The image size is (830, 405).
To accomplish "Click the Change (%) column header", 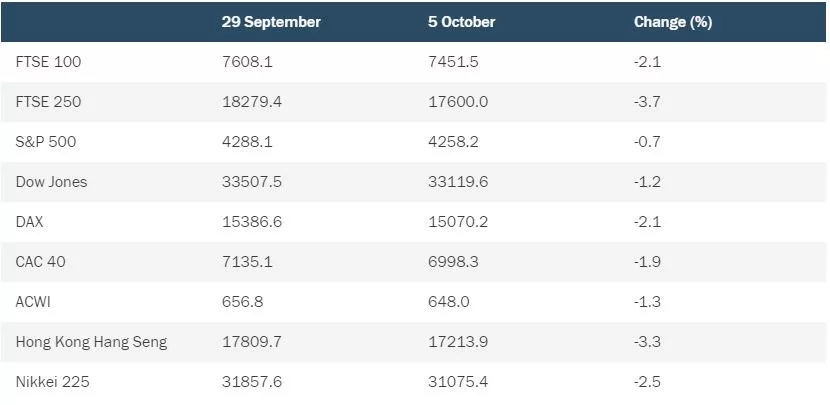I will pyautogui.click(x=673, y=22).
